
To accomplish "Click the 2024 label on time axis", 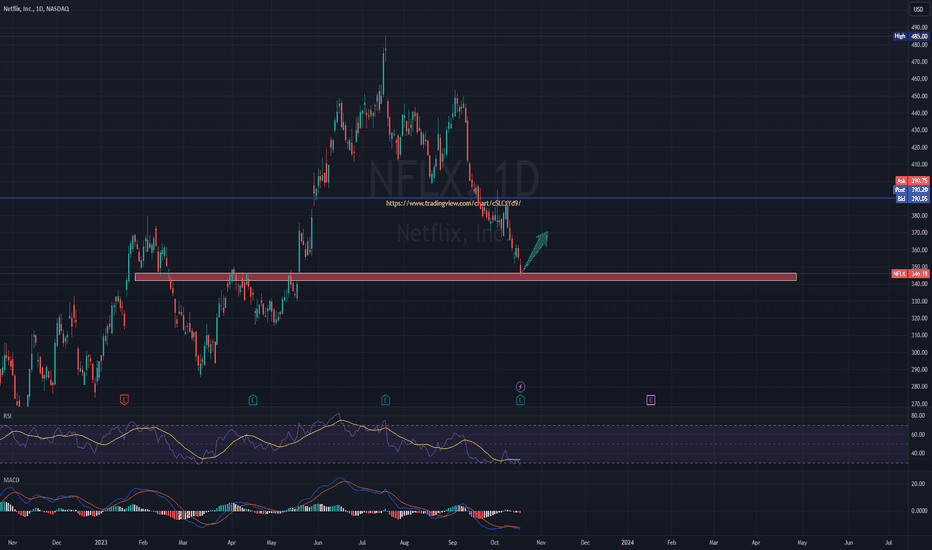I will coord(627,542).
